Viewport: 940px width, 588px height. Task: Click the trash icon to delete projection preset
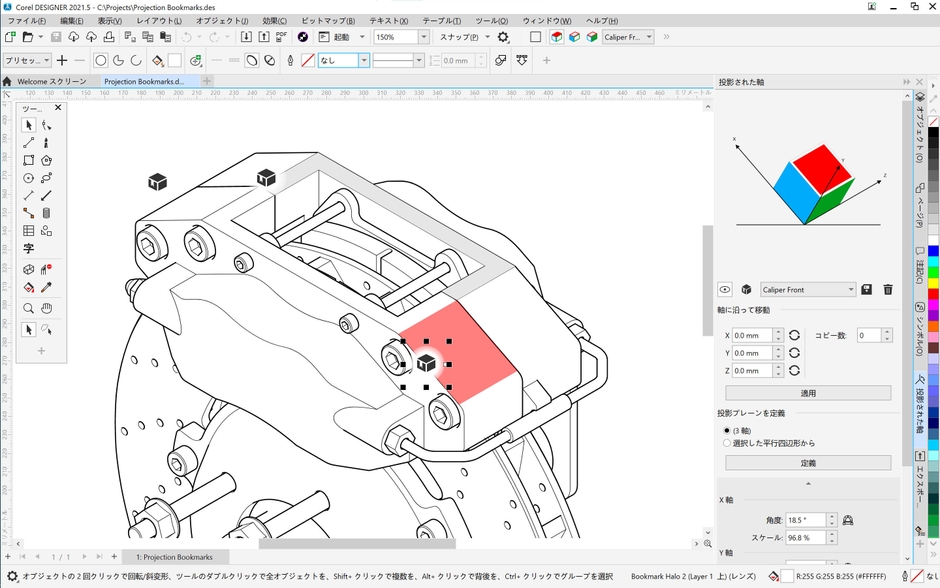[888, 290]
